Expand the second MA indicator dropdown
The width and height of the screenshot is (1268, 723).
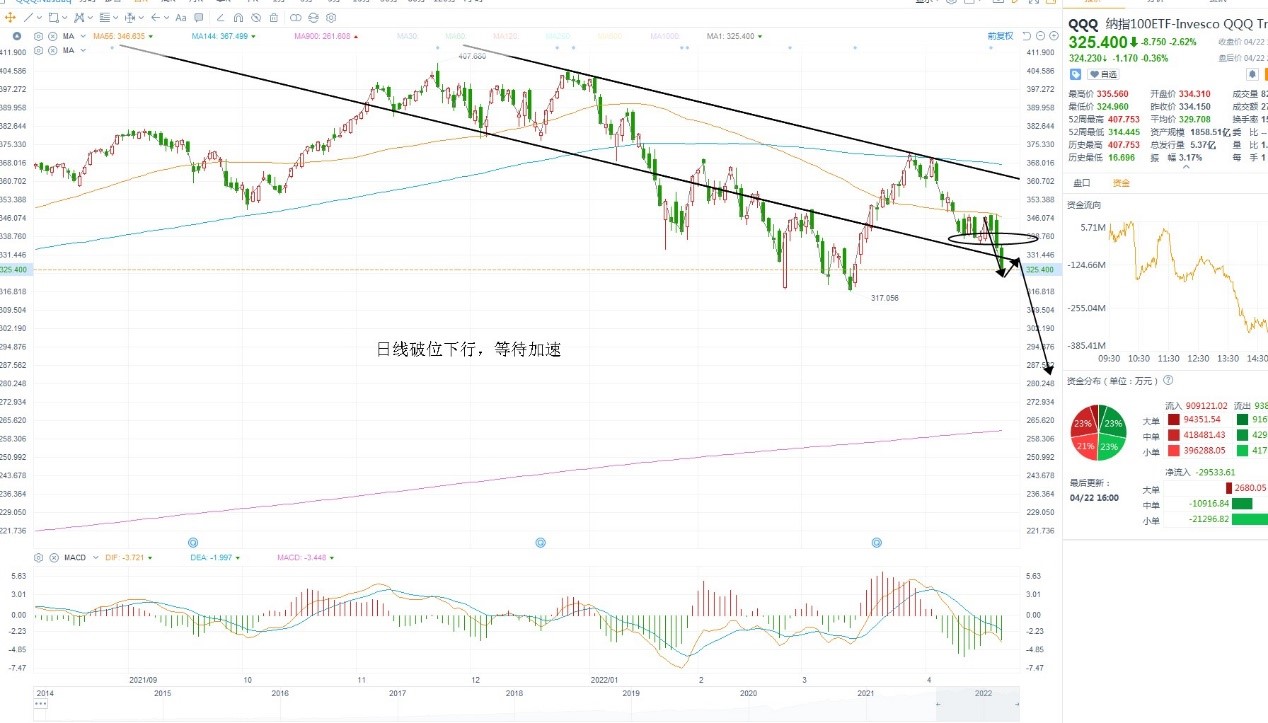pos(83,50)
